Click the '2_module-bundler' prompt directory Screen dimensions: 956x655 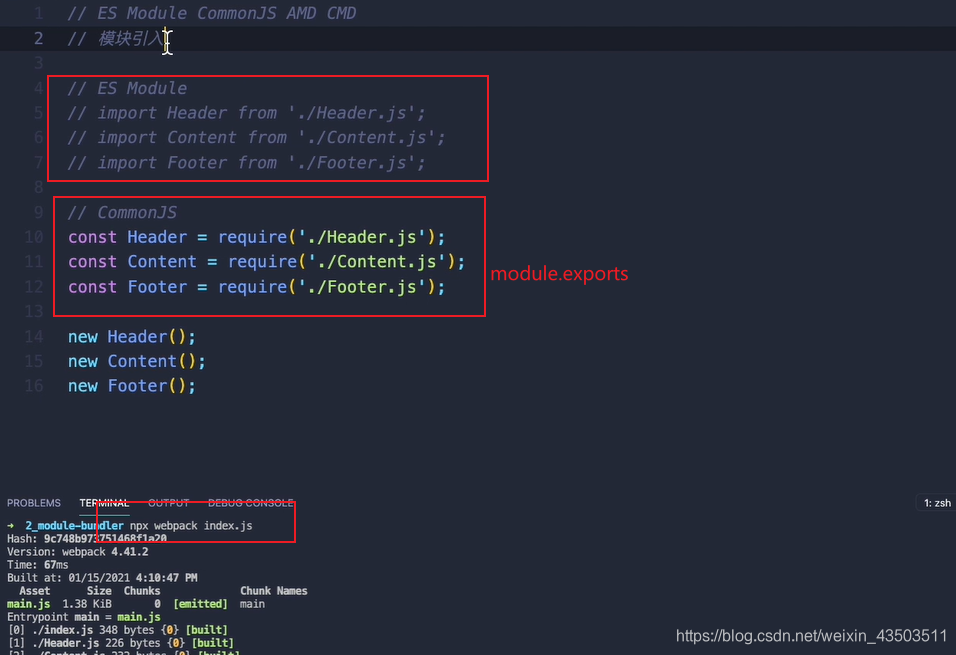coord(74,526)
